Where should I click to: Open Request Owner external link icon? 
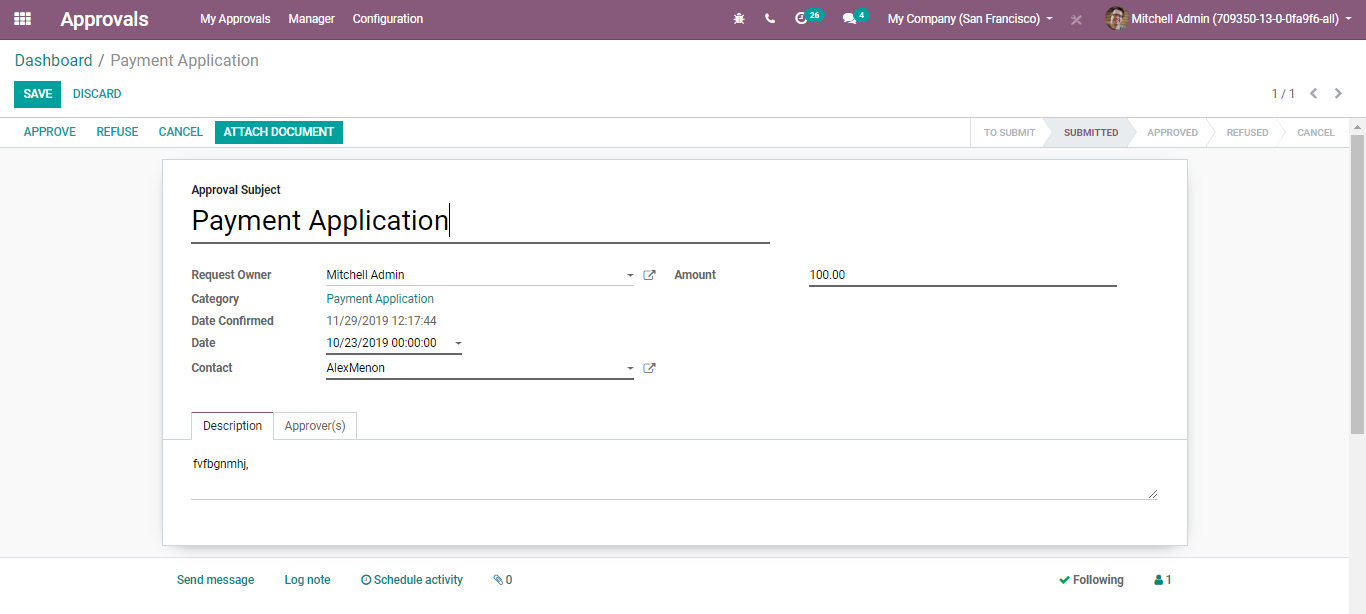[x=649, y=275]
